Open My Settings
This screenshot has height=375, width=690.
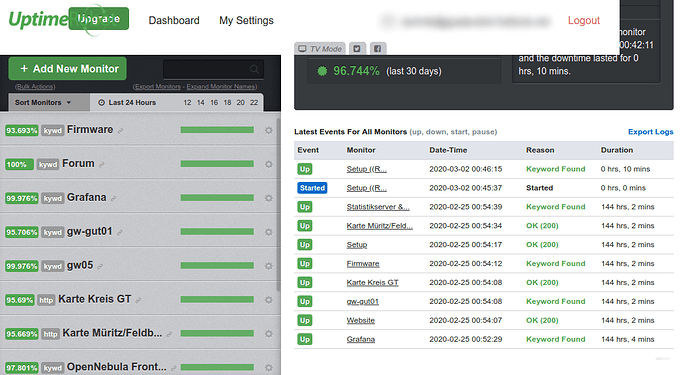[x=246, y=20]
